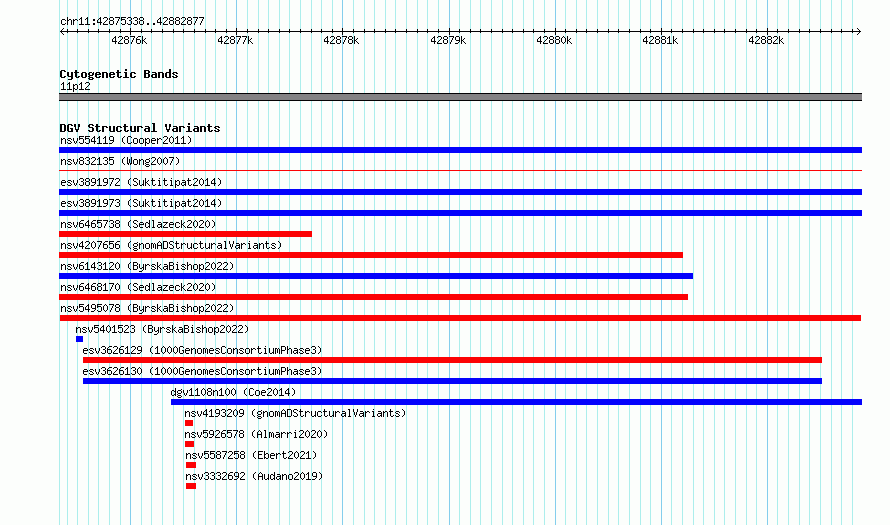Open esv3626130 (1000GenomesConsortiumPhase3) label
This screenshot has width=890, height=525.
click(202, 371)
